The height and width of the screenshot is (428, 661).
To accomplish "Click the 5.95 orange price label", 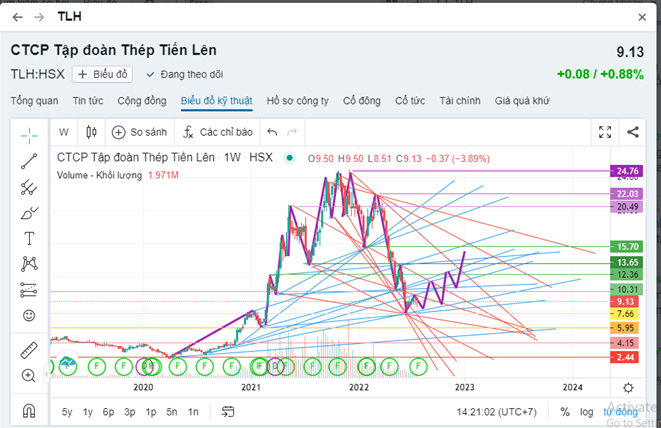I will (x=625, y=328).
